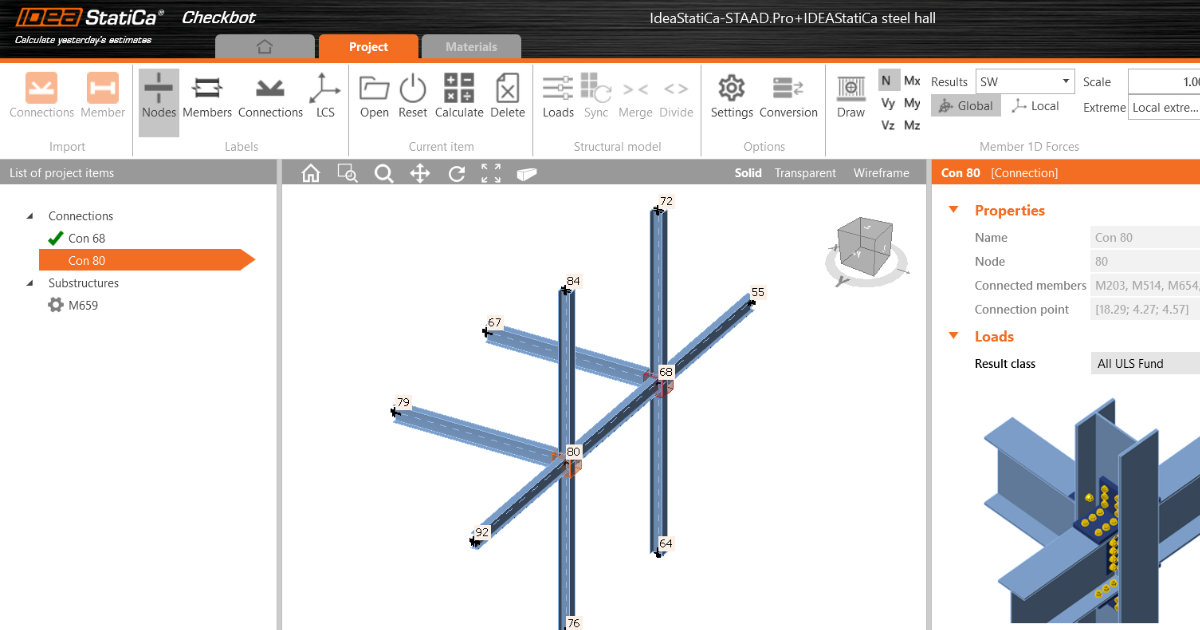Open Settings options
The width and height of the screenshot is (1200, 630).
click(732, 96)
